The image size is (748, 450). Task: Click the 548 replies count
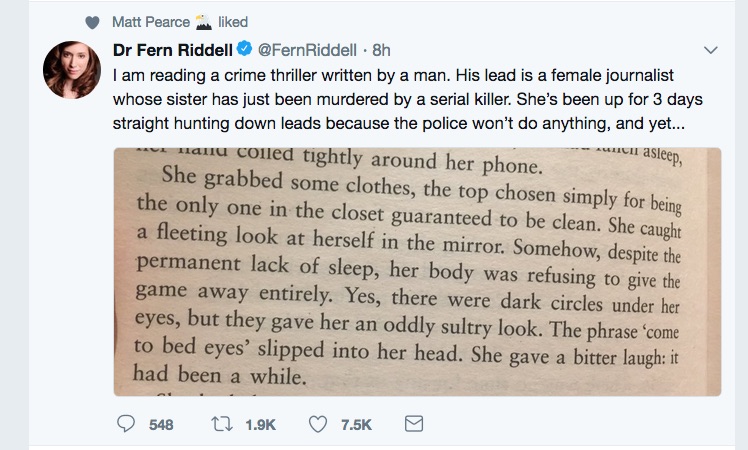tap(161, 425)
